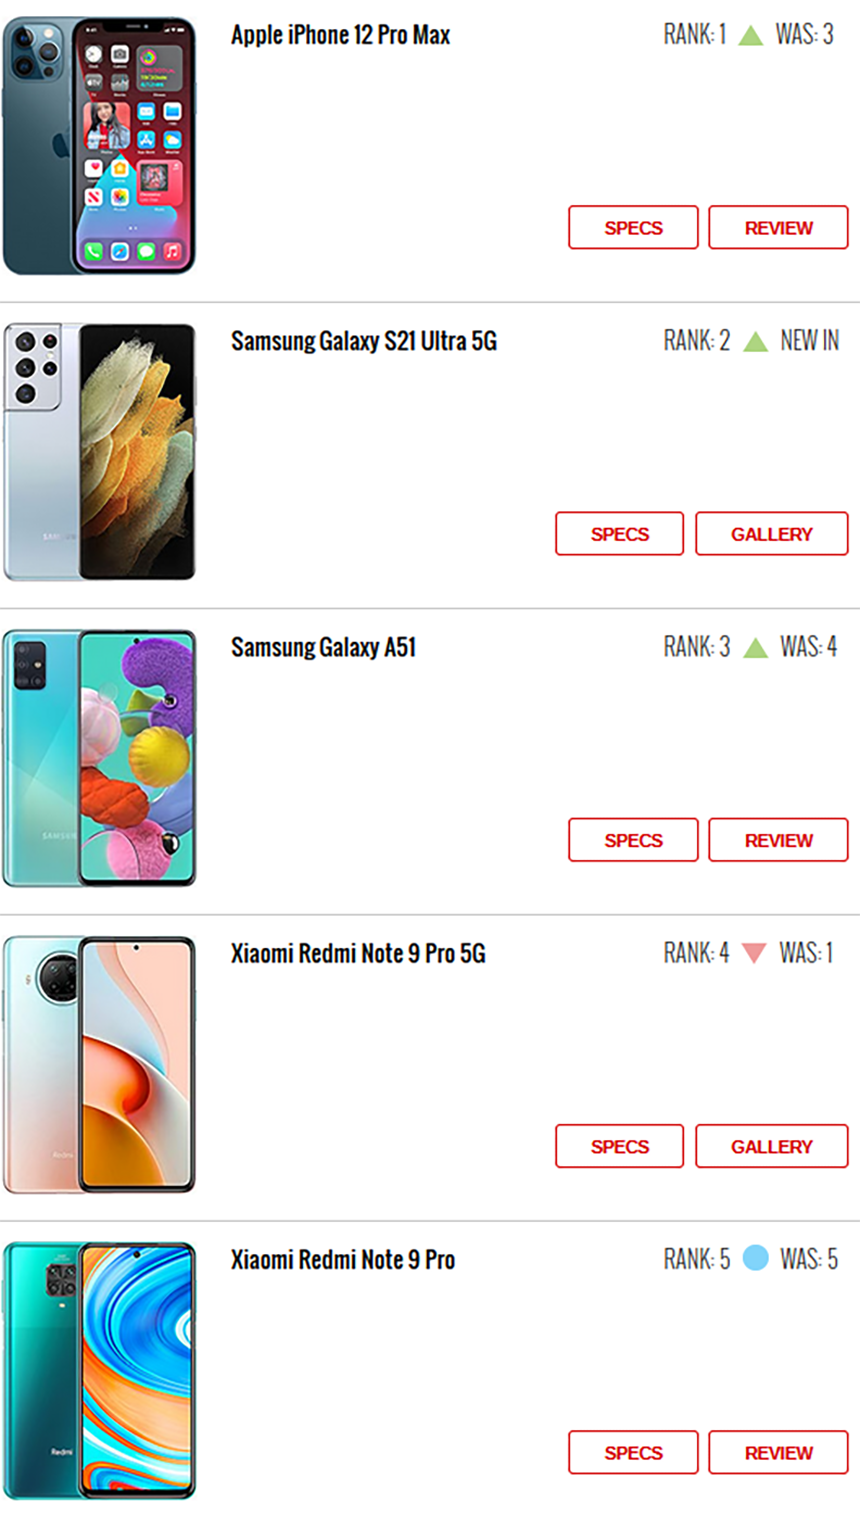The width and height of the screenshot is (860, 1515).
Task: View Review for Xiaomi Redmi Note 9 Pro
Action: [x=778, y=1452]
